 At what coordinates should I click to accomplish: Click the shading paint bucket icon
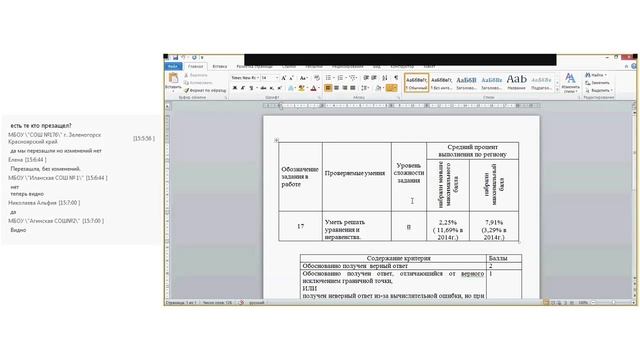pos(378,88)
